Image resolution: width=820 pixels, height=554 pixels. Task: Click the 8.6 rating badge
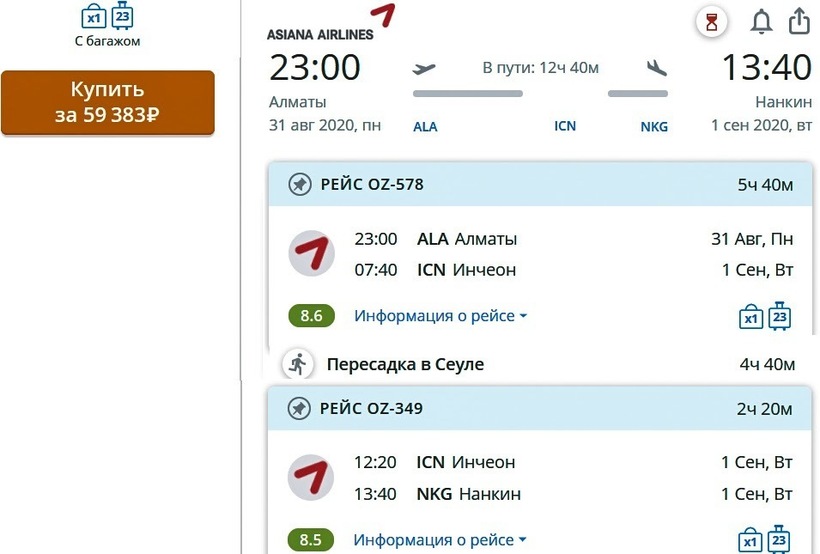(312, 316)
